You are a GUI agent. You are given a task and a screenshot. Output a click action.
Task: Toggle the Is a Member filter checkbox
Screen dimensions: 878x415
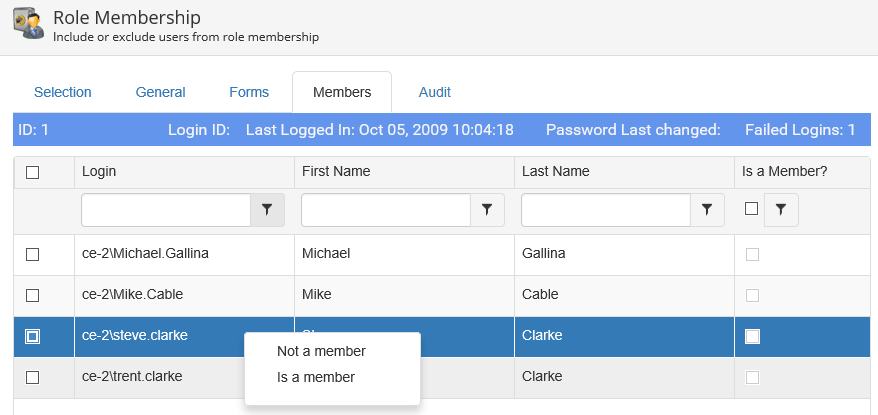752,209
